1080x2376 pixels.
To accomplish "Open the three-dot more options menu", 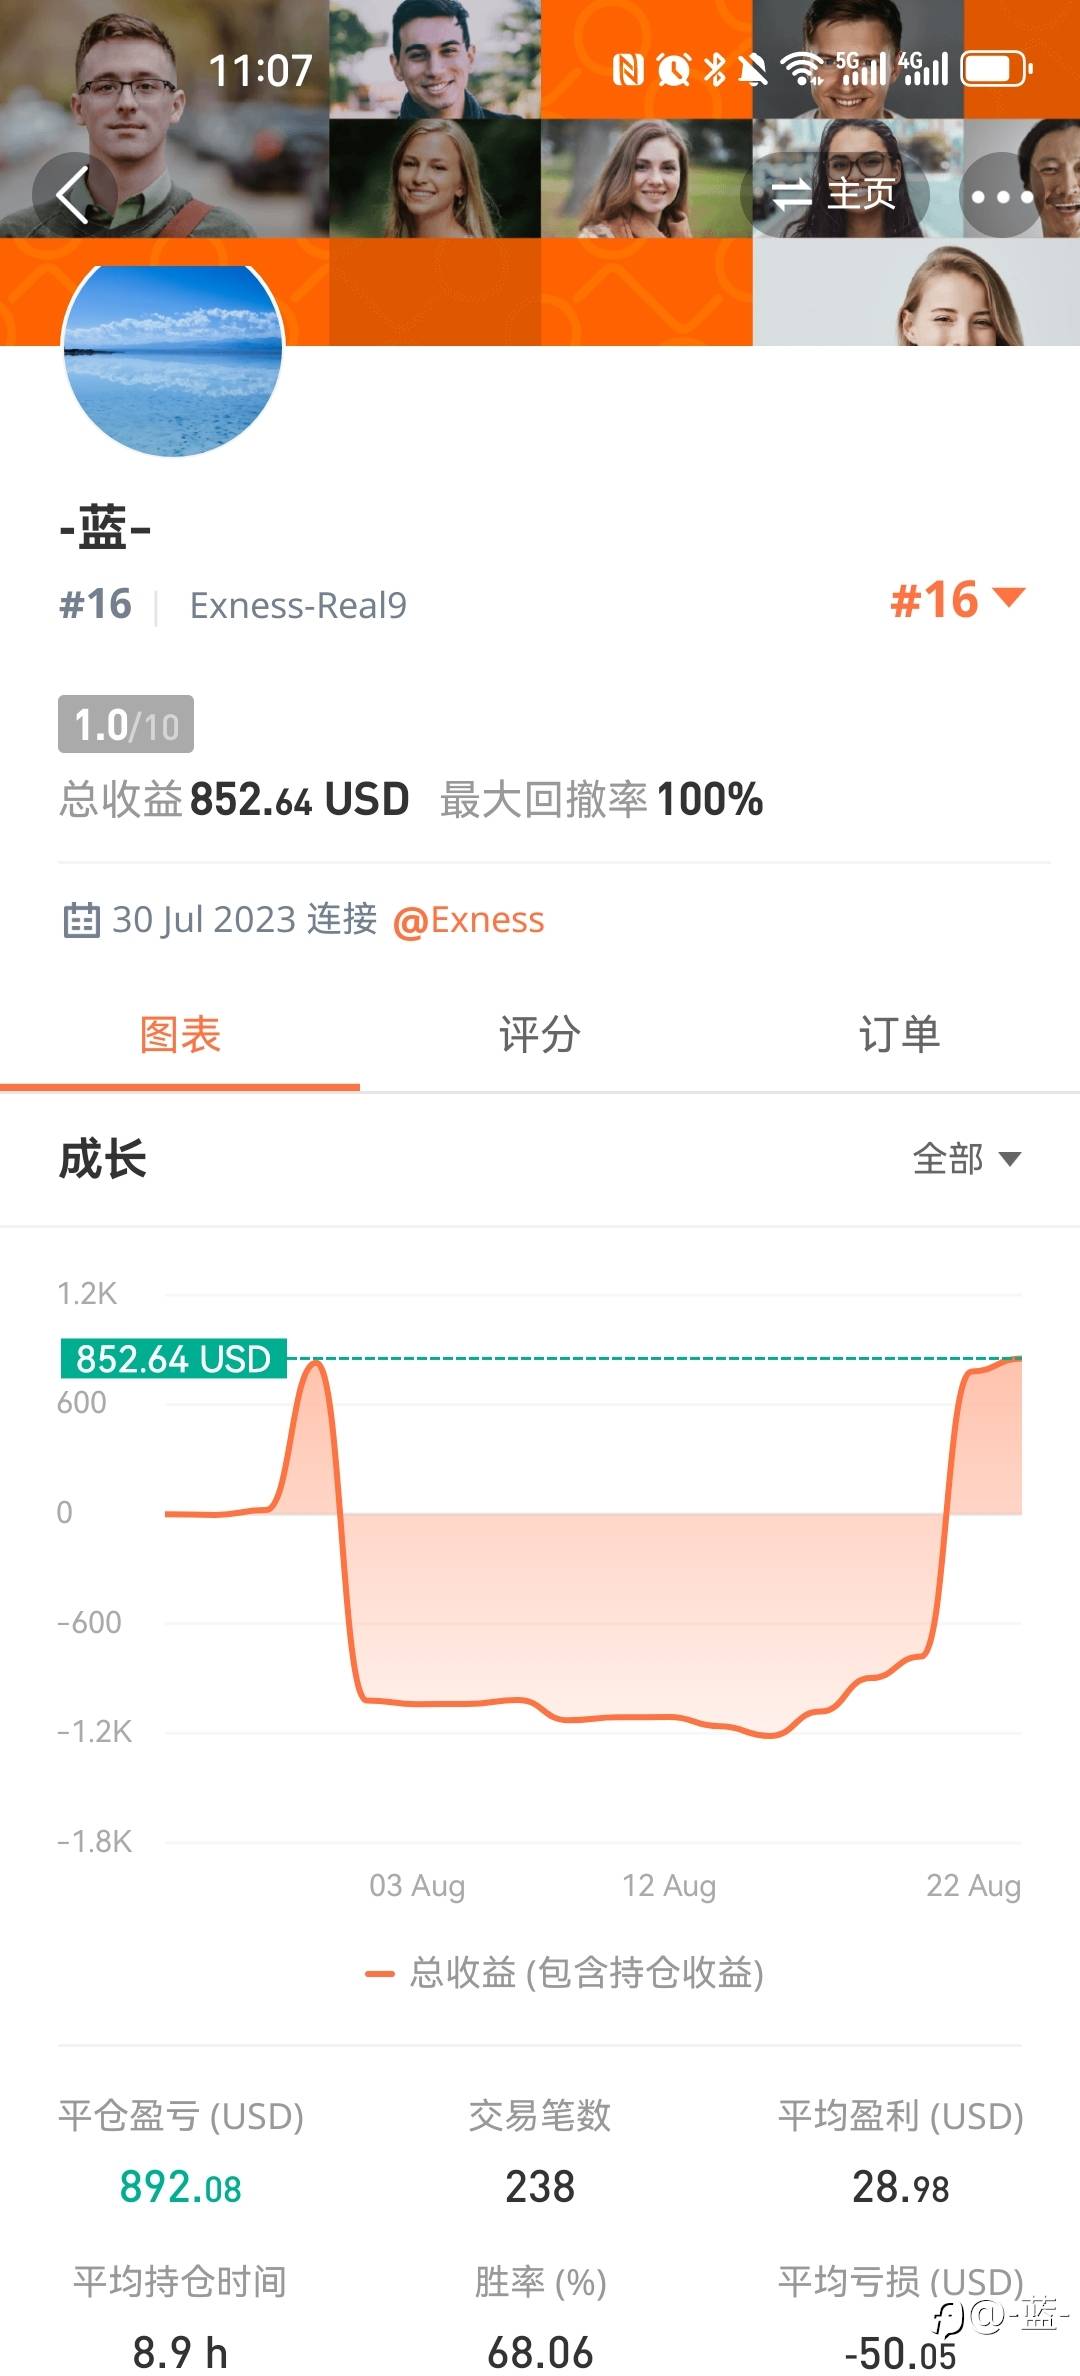I will click(1001, 195).
